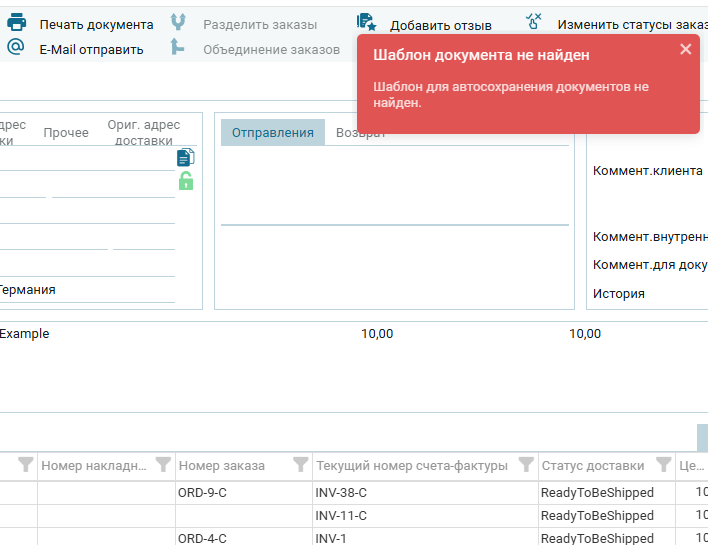Viewport: 708px width, 545px height.
Task: Open filter for Номер накладной column
Action: pyautogui.click(x=163, y=465)
